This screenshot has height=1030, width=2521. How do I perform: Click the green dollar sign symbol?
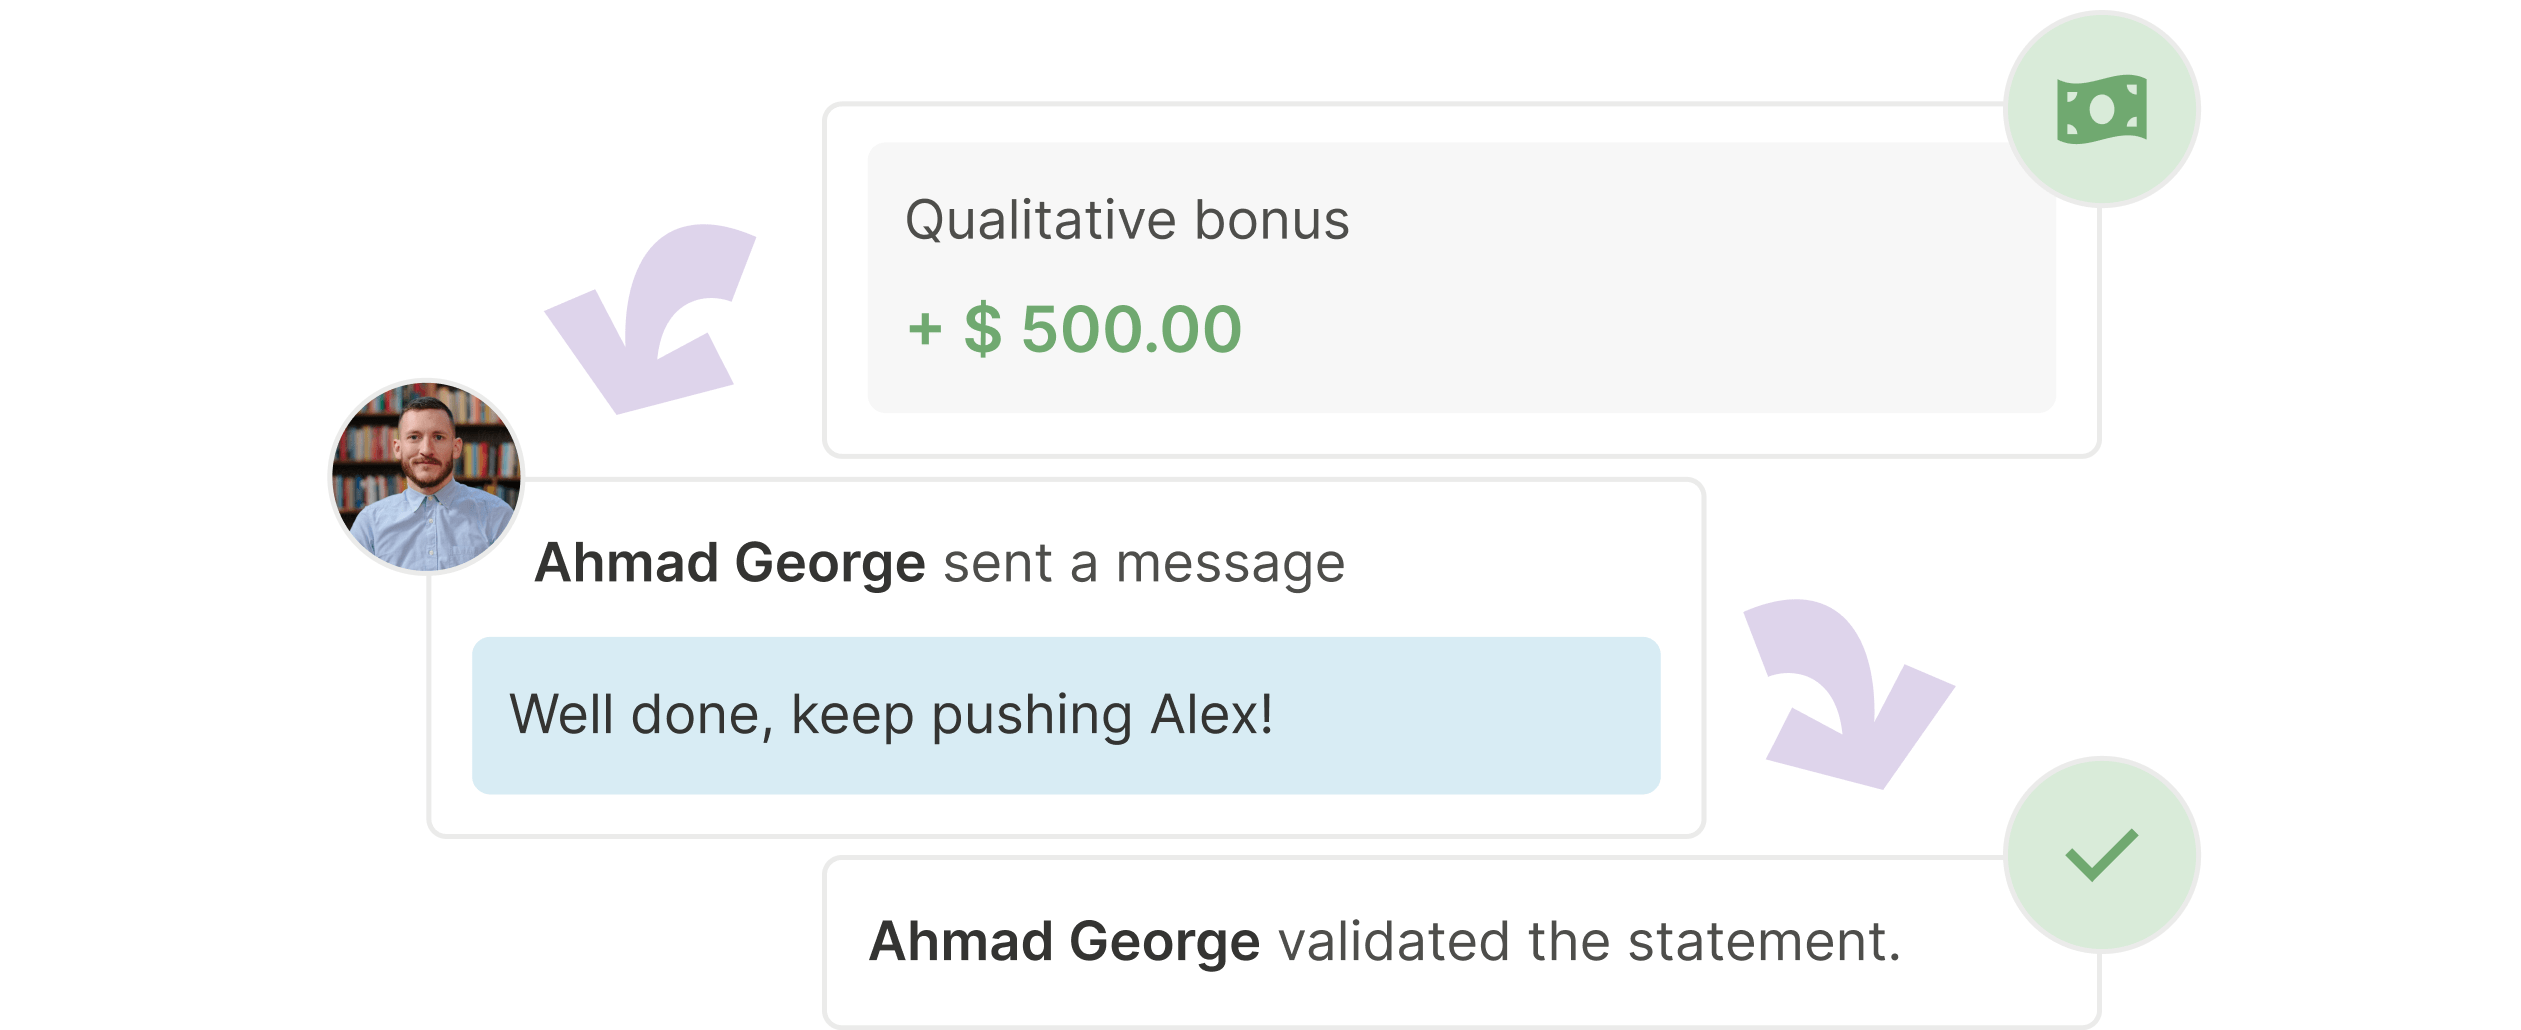(982, 329)
